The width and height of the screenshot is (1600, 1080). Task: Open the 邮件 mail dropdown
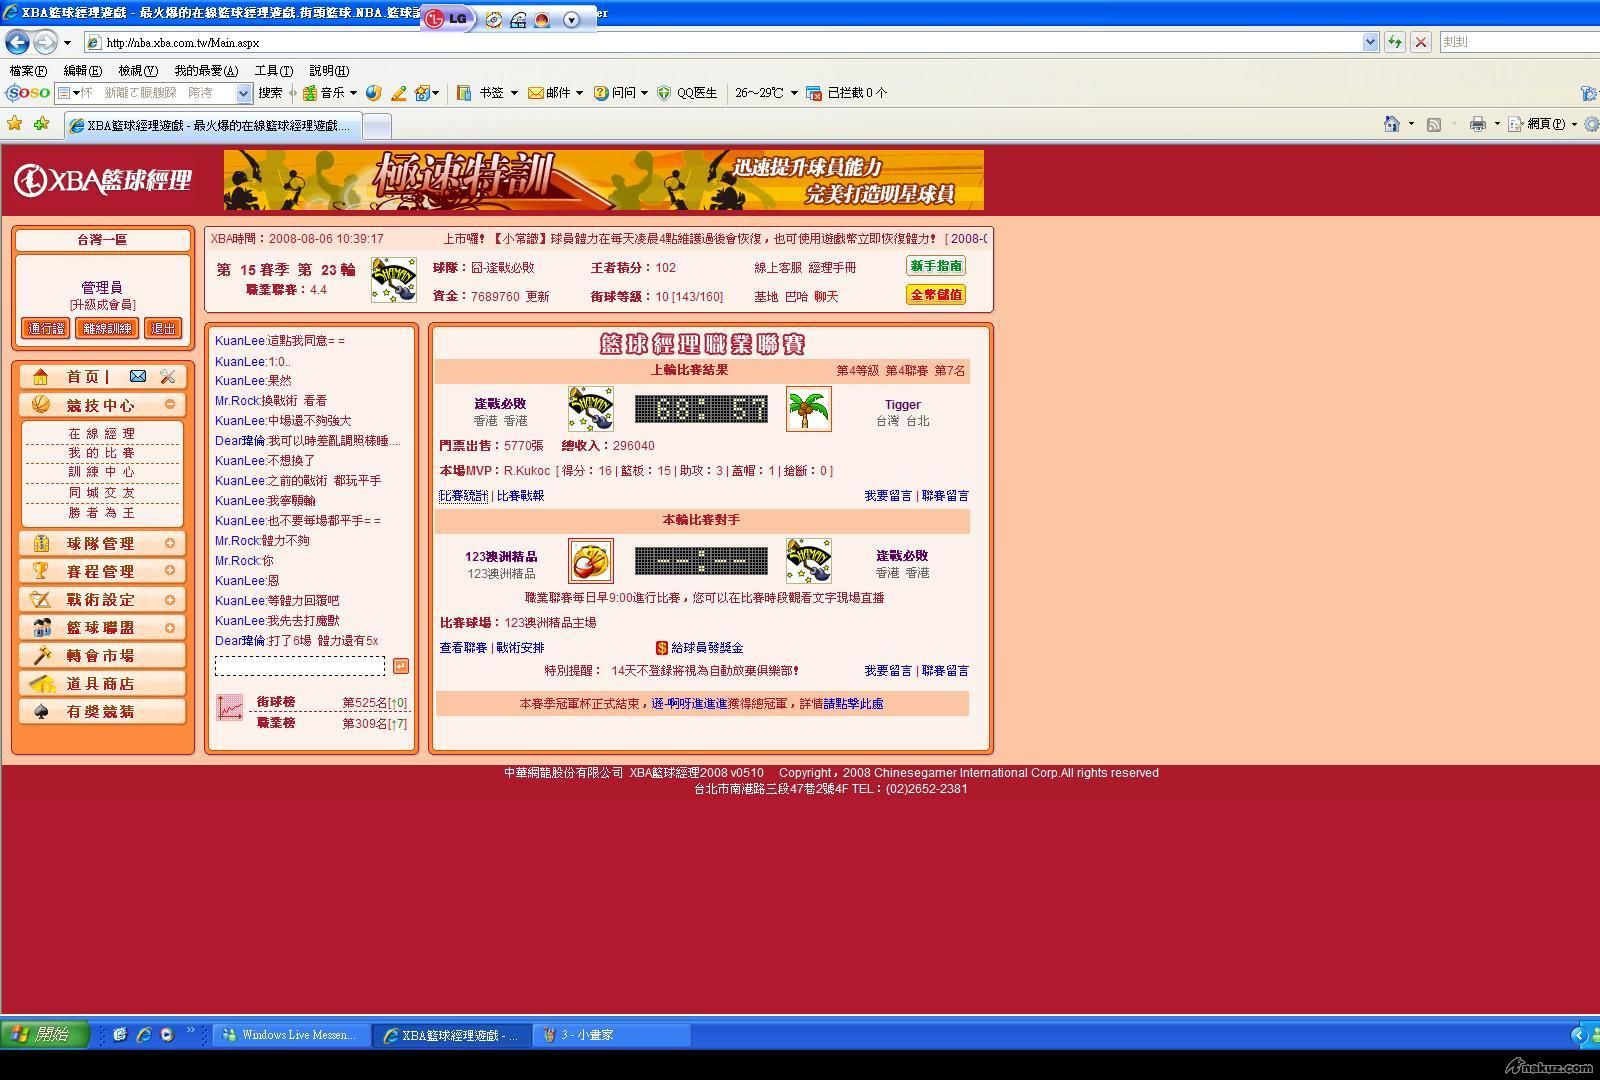point(579,93)
